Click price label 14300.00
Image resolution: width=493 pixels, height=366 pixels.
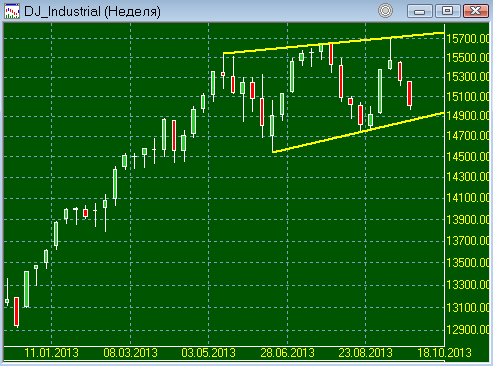tap(468, 177)
